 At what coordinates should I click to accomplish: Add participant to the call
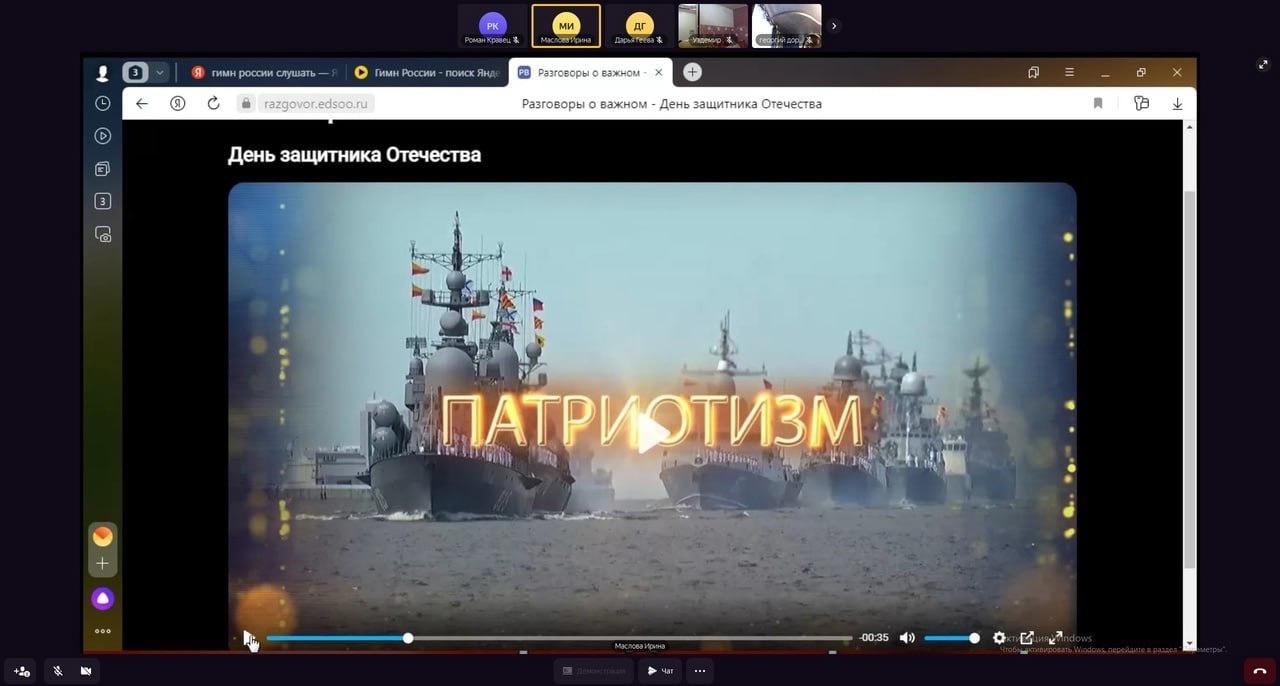[x=22, y=671]
